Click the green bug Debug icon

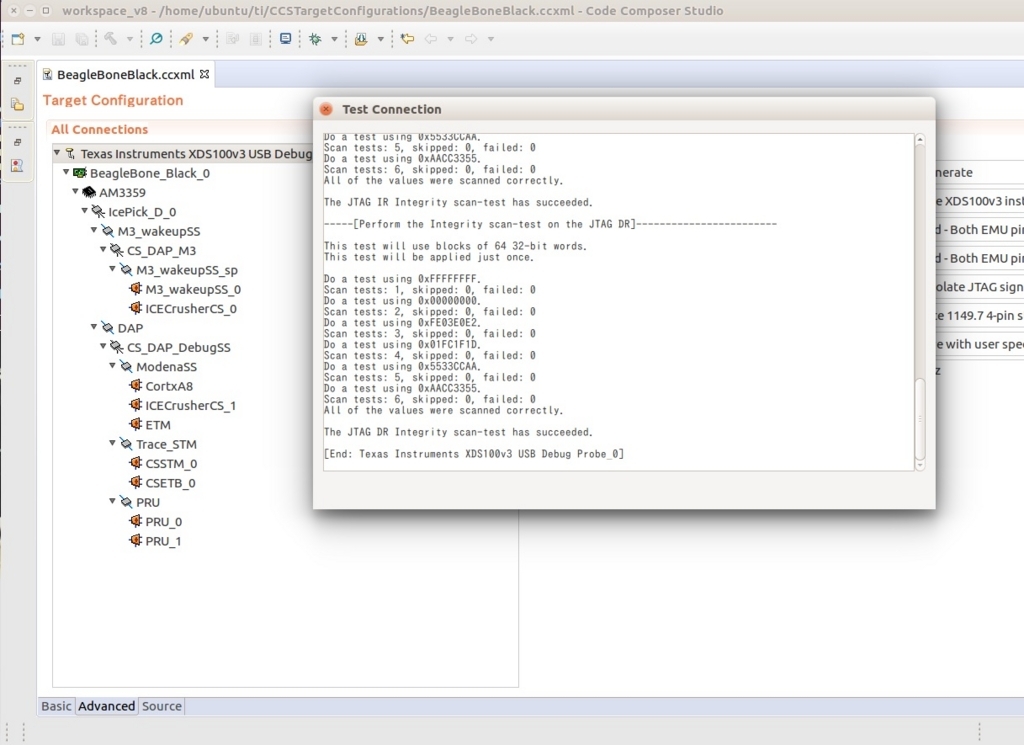315,39
